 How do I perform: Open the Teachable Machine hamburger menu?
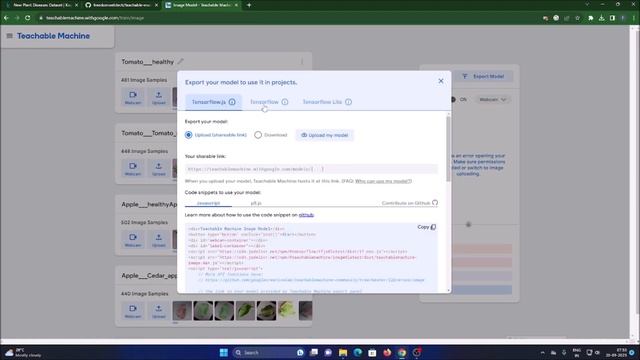click(9, 36)
